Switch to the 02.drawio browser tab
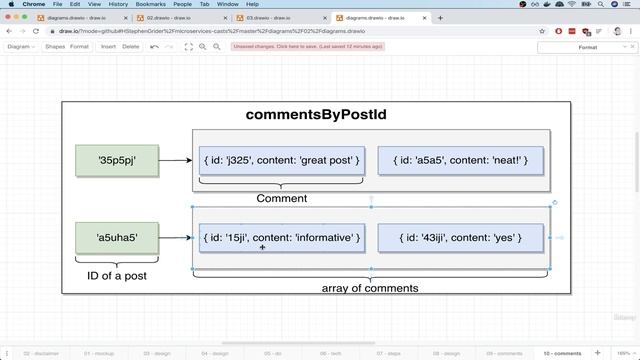This screenshot has width=640, height=360. coord(169,18)
